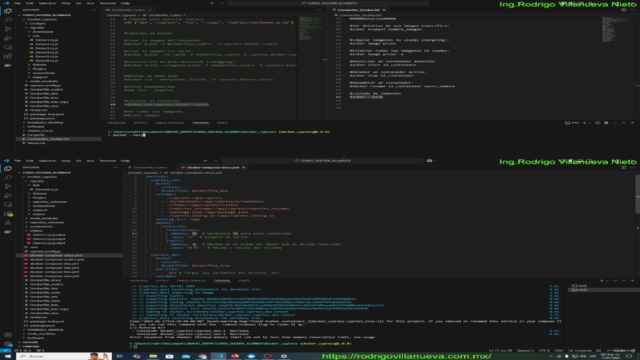Open Testing view in the lower VS Code window
This screenshot has height=360, width=640.
7,222
